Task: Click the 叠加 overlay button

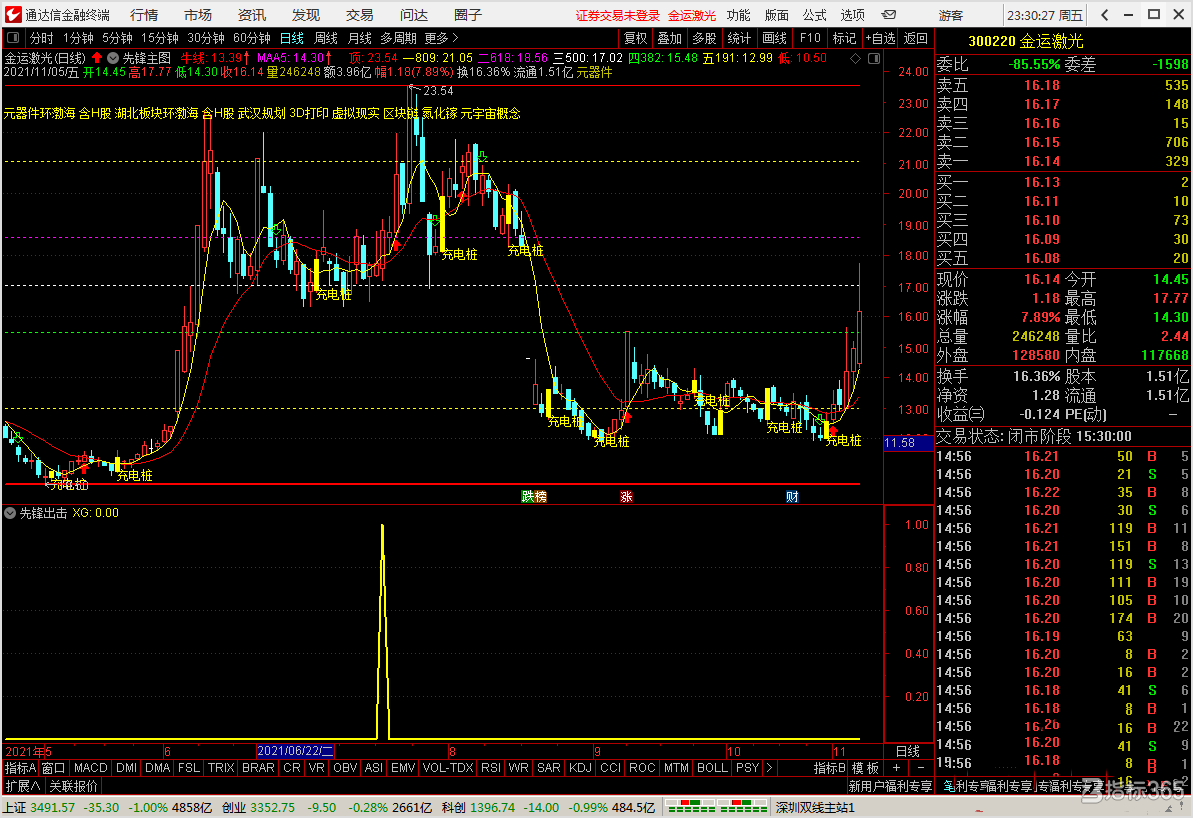Action: tap(670, 38)
